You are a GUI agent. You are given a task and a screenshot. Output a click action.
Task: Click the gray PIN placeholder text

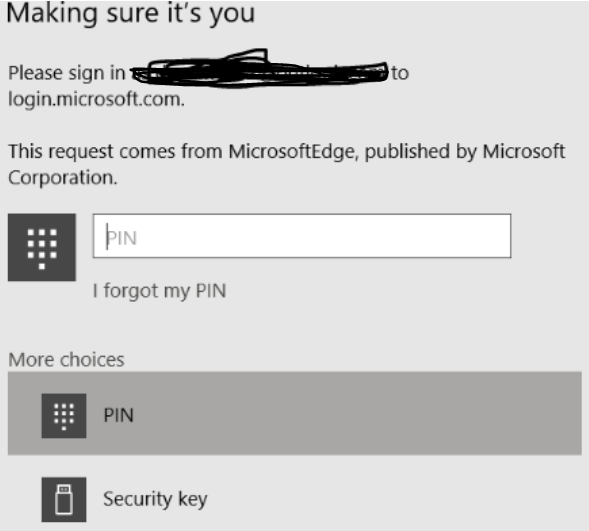(x=122, y=238)
